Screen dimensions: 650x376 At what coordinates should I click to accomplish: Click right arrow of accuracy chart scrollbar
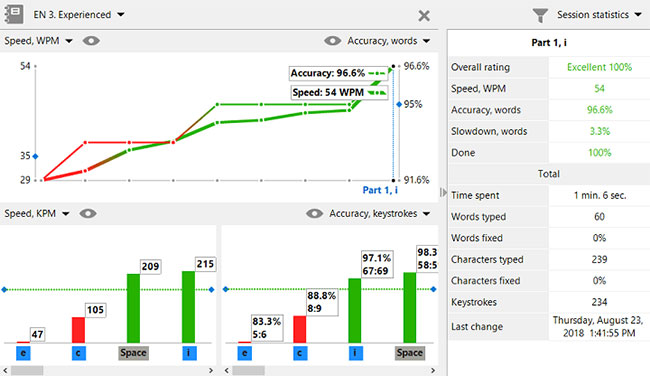coord(433,370)
